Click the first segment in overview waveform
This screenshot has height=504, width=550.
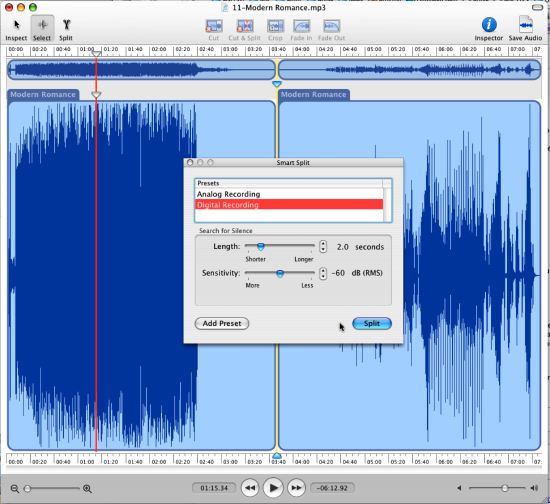coord(141,69)
